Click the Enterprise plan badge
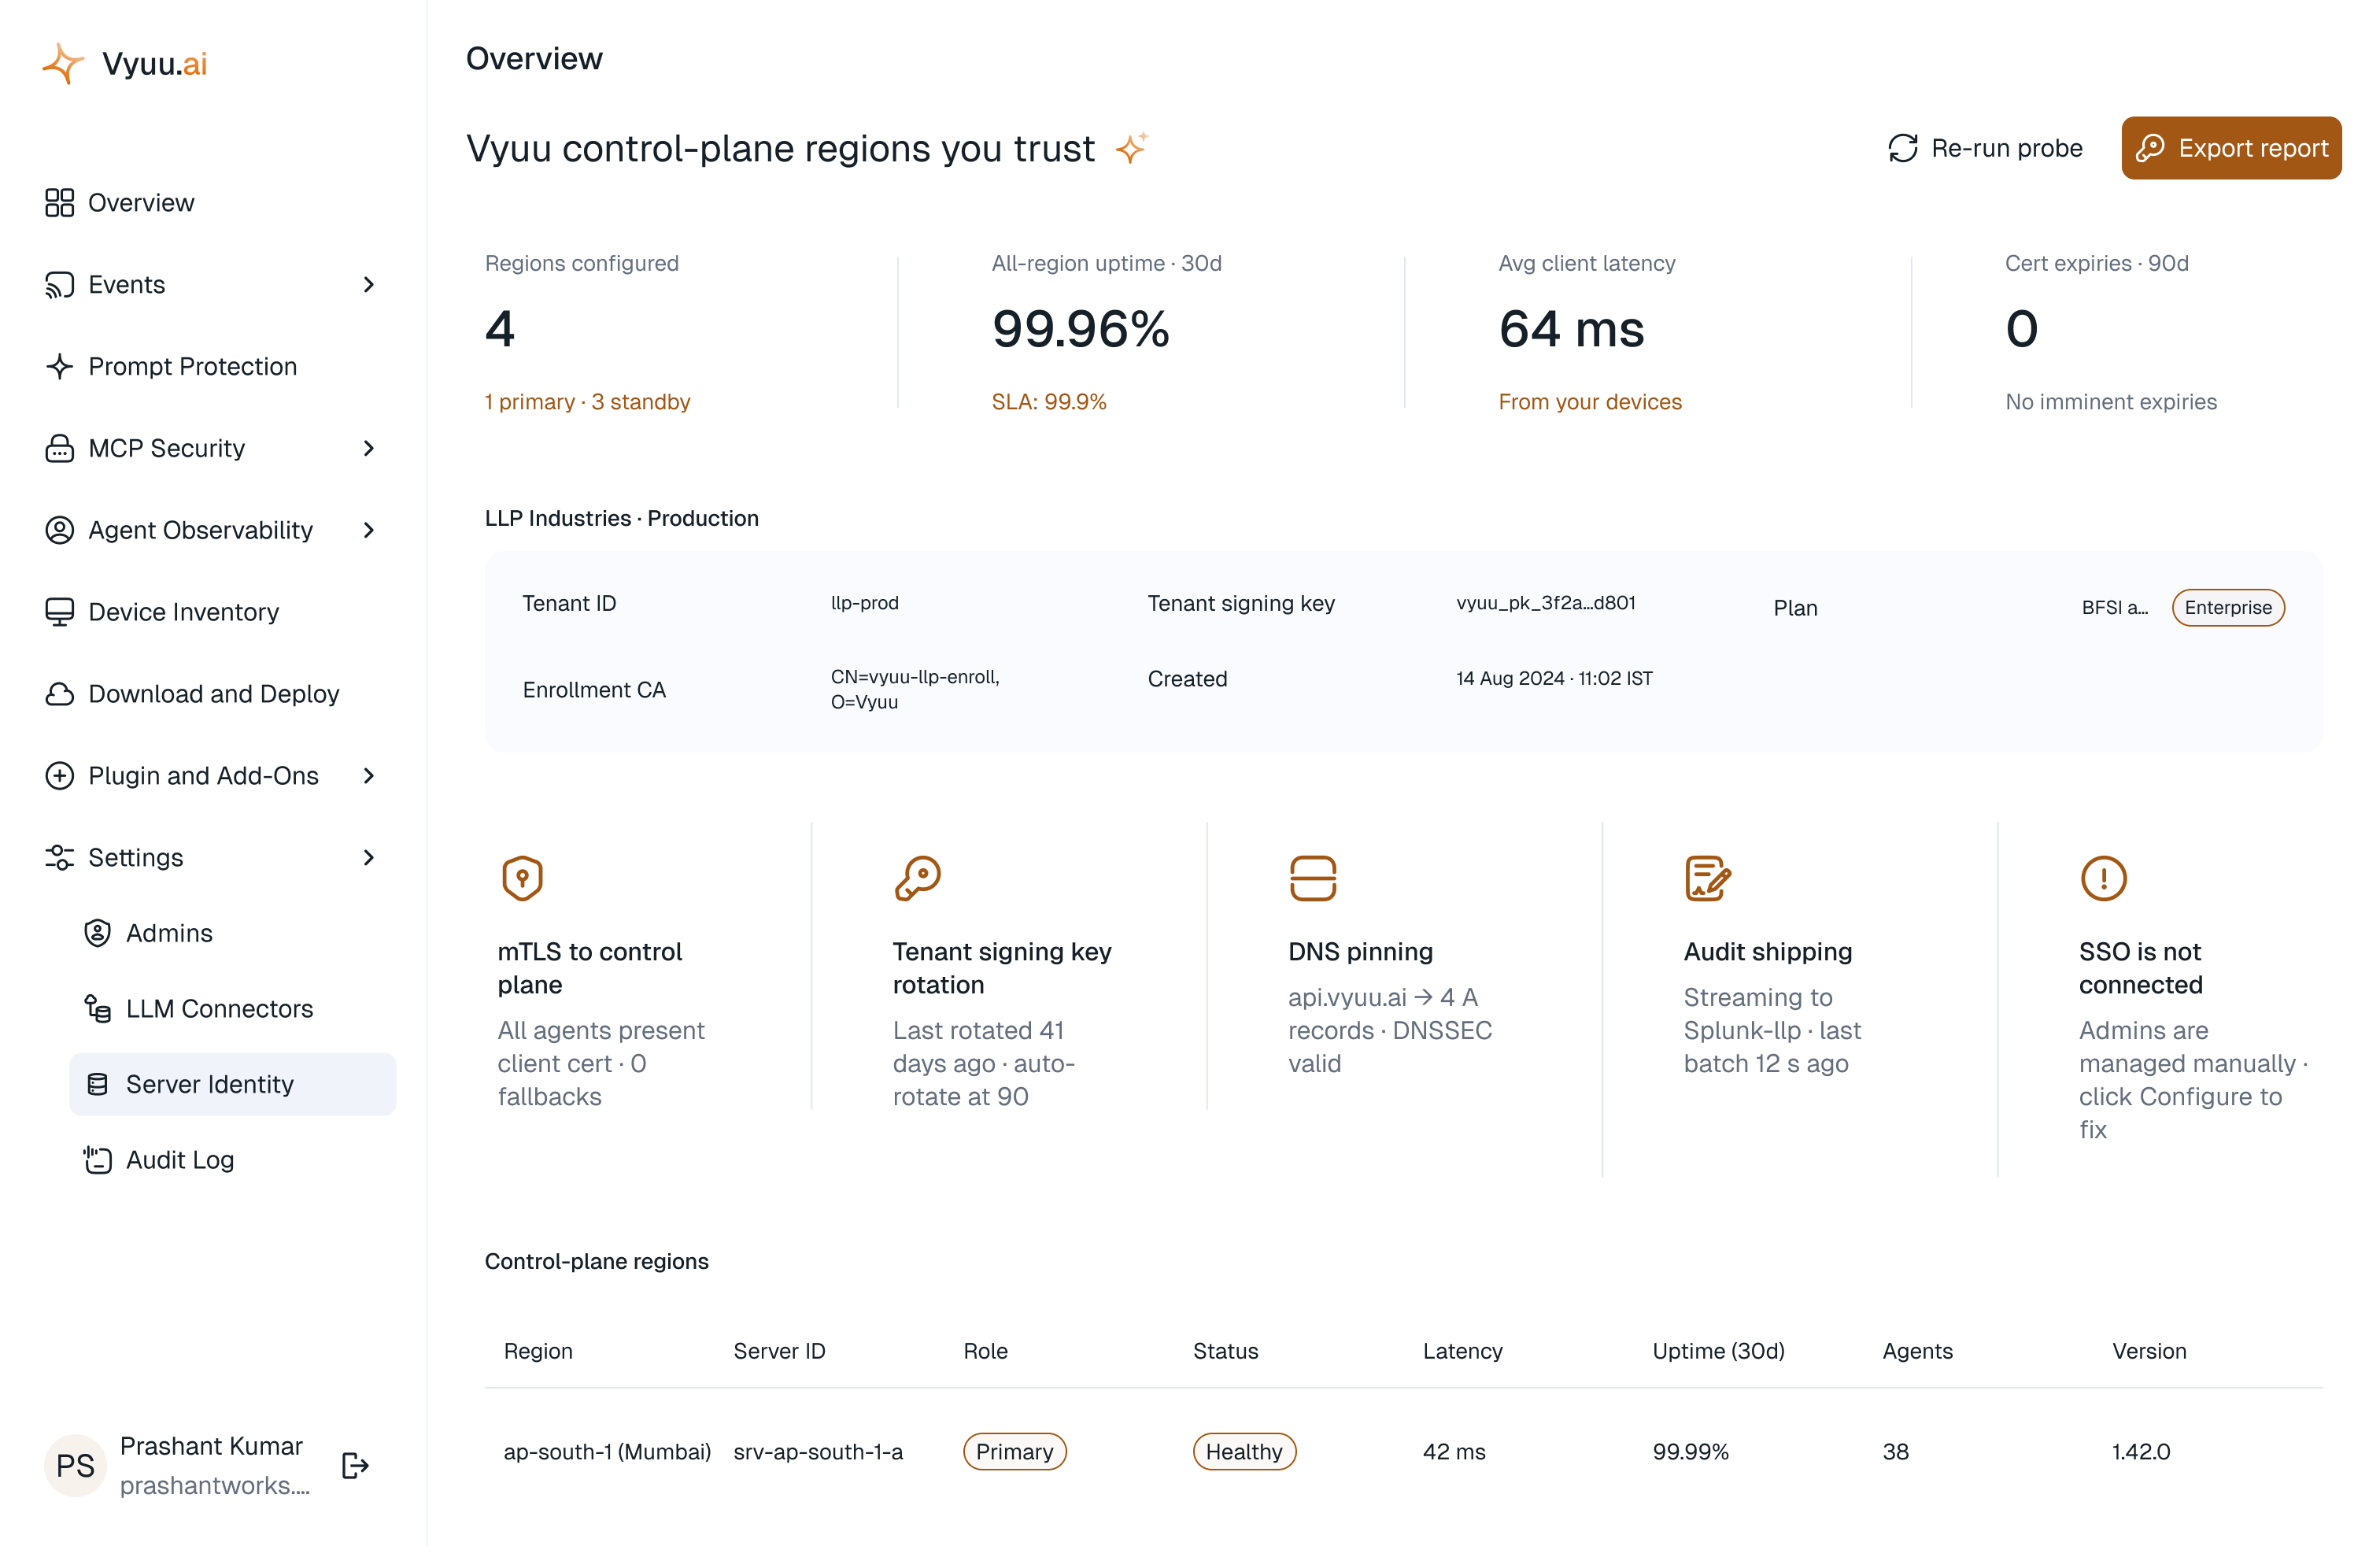2380x1546 pixels. (2228, 608)
